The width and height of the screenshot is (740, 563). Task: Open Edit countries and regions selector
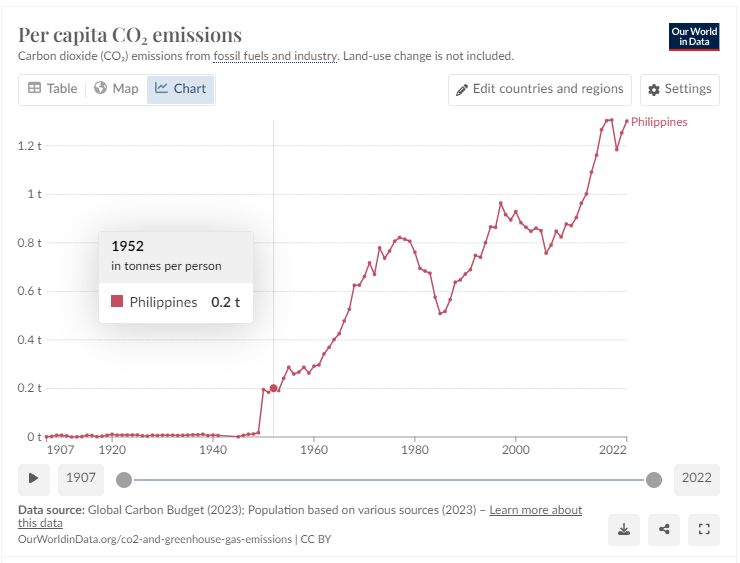pos(540,89)
